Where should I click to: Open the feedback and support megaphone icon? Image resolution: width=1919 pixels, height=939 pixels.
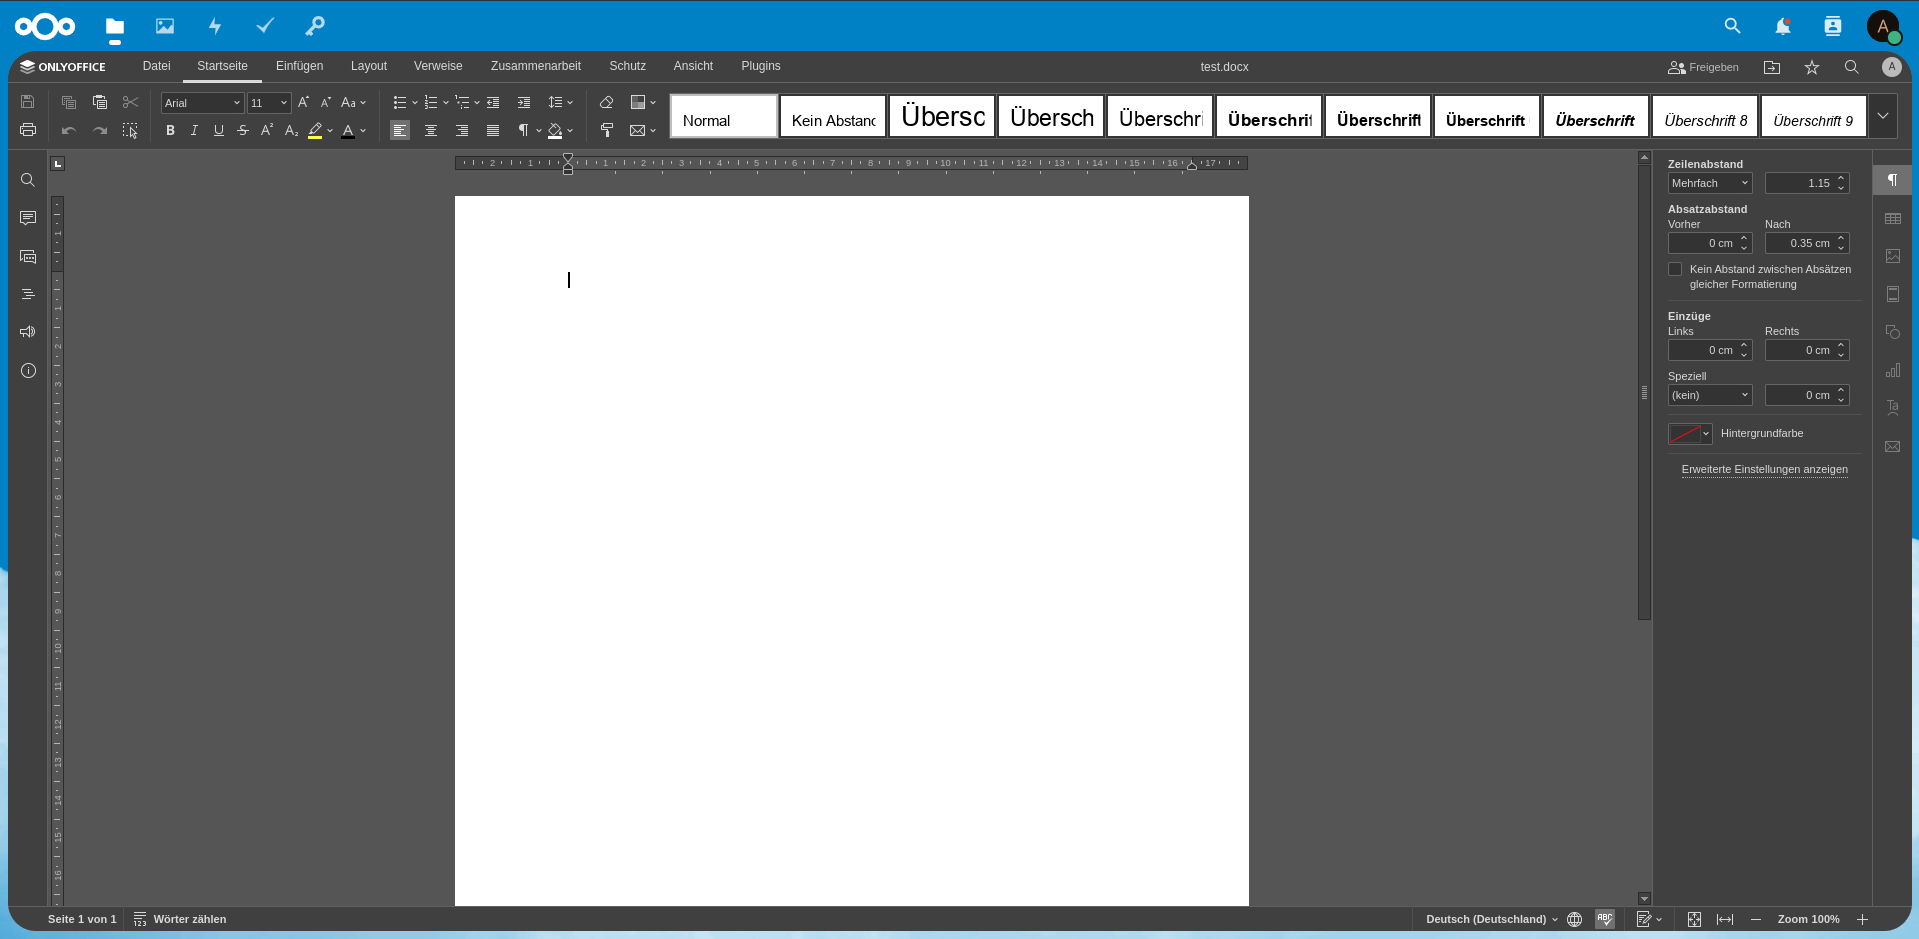(28, 332)
